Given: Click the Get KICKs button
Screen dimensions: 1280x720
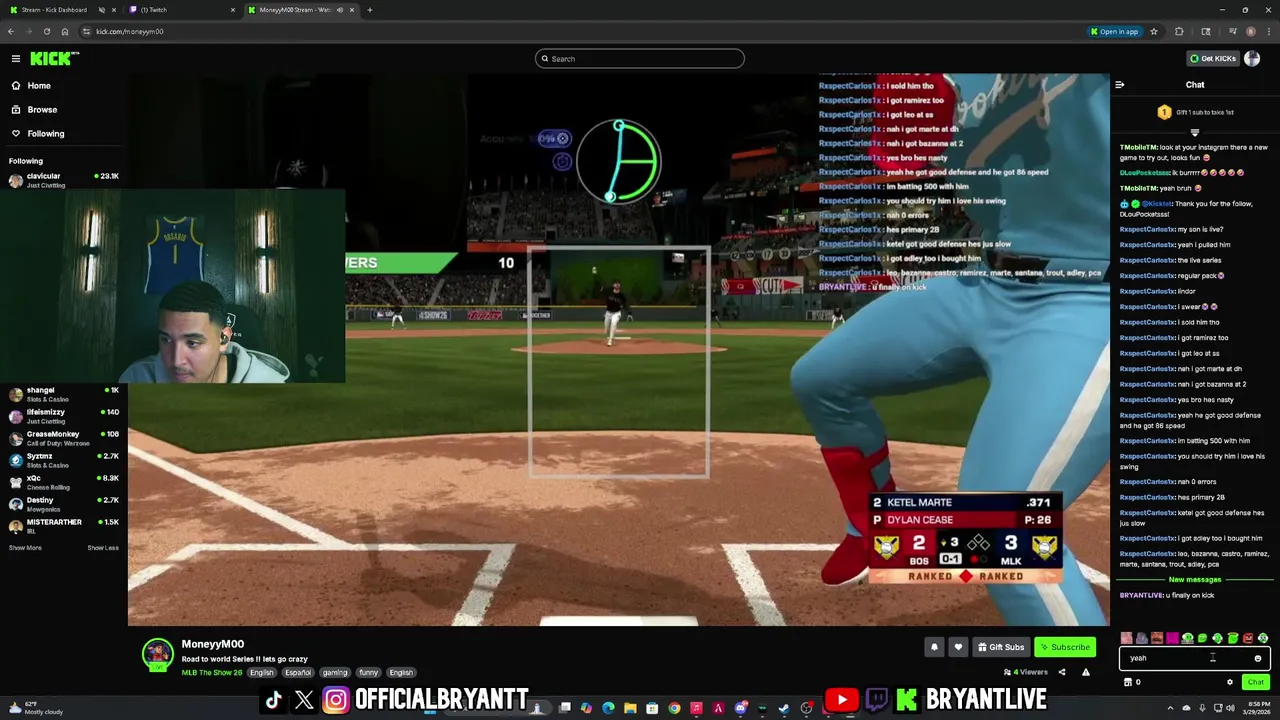Looking at the screenshot, I should (x=1212, y=59).
